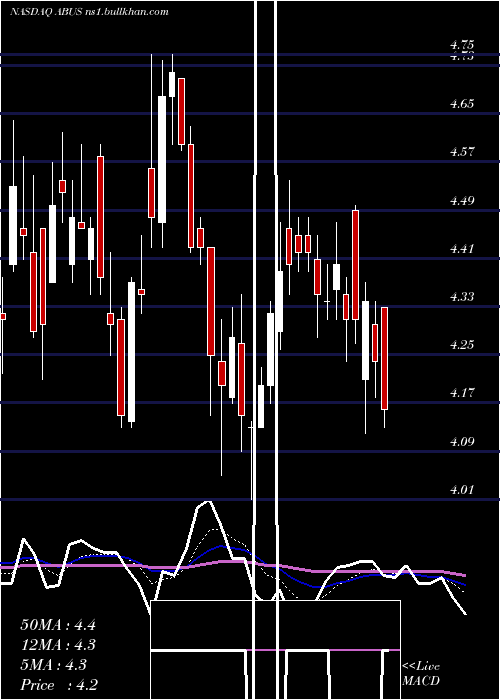The height and width of the screenshot is (700, 500).
Task: Select the 4.01 price axis label
Action: 462,490
